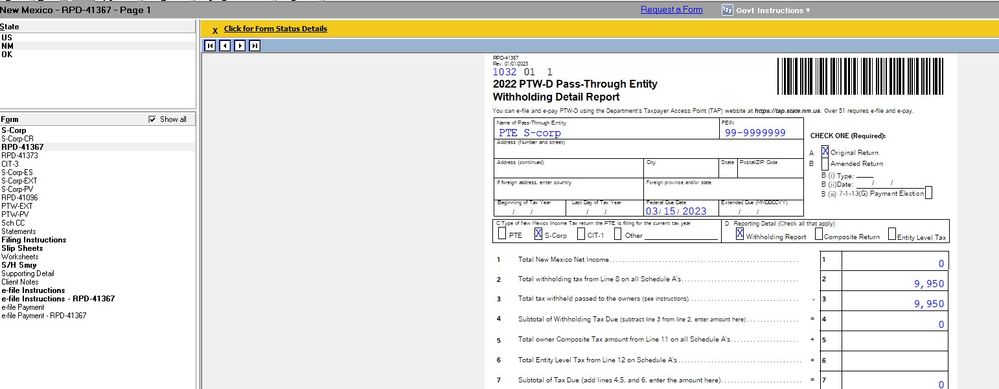Open e-file Payment item

click(x=97, y=307)
